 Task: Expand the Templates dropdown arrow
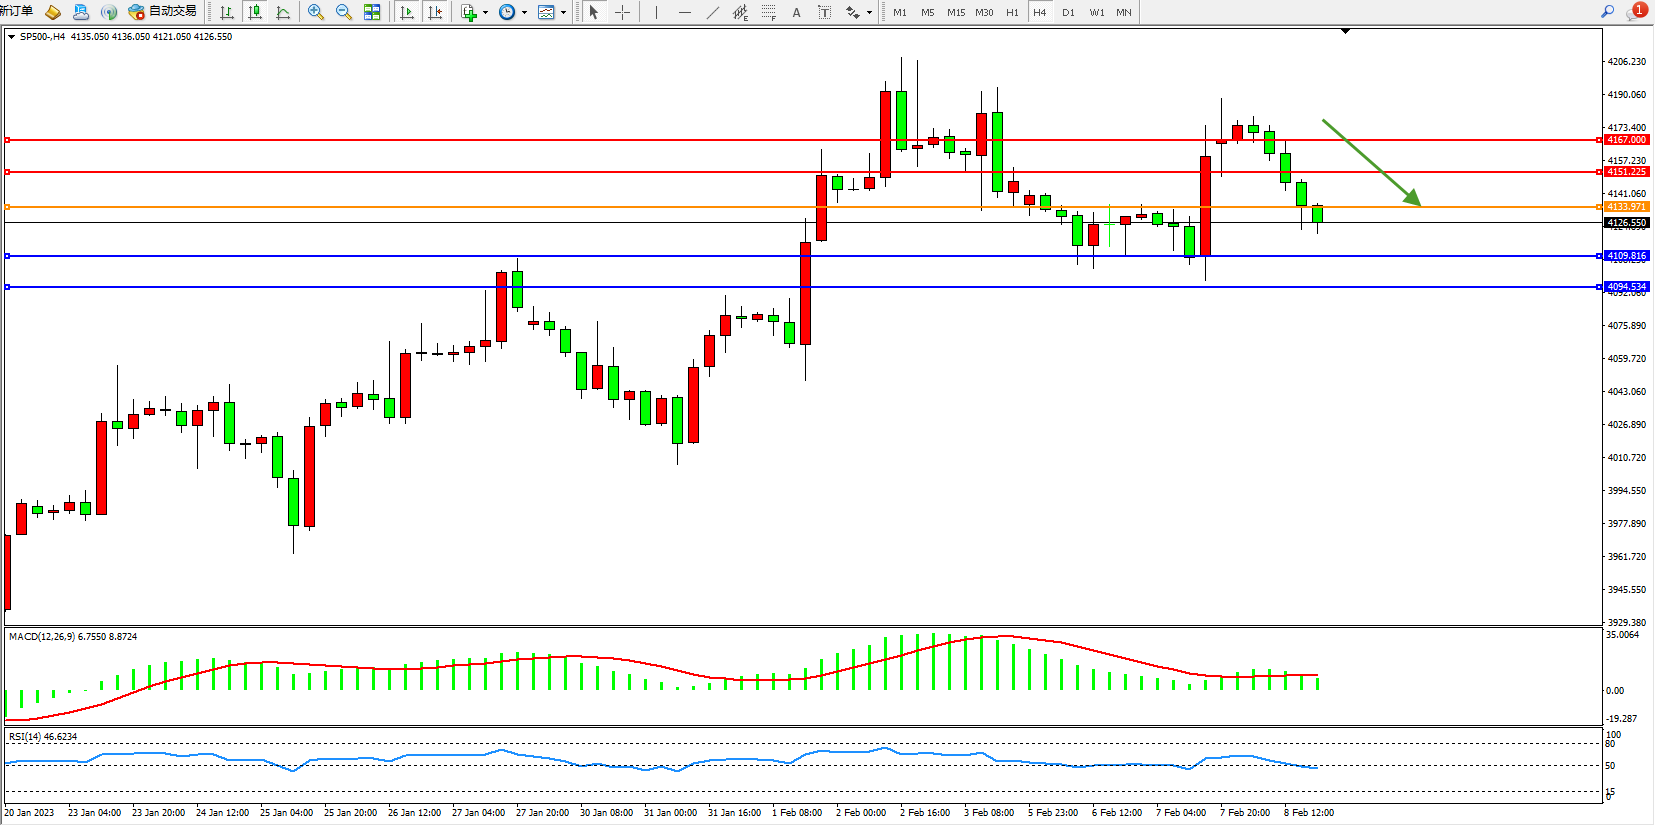(563, 13)
